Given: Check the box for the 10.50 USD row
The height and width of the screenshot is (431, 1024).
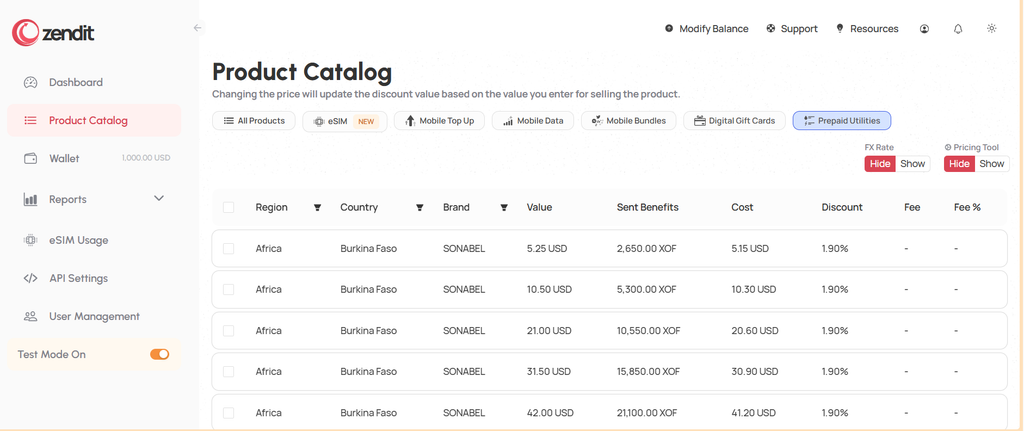Looking at the screenshot, I should tap(228, 289).
